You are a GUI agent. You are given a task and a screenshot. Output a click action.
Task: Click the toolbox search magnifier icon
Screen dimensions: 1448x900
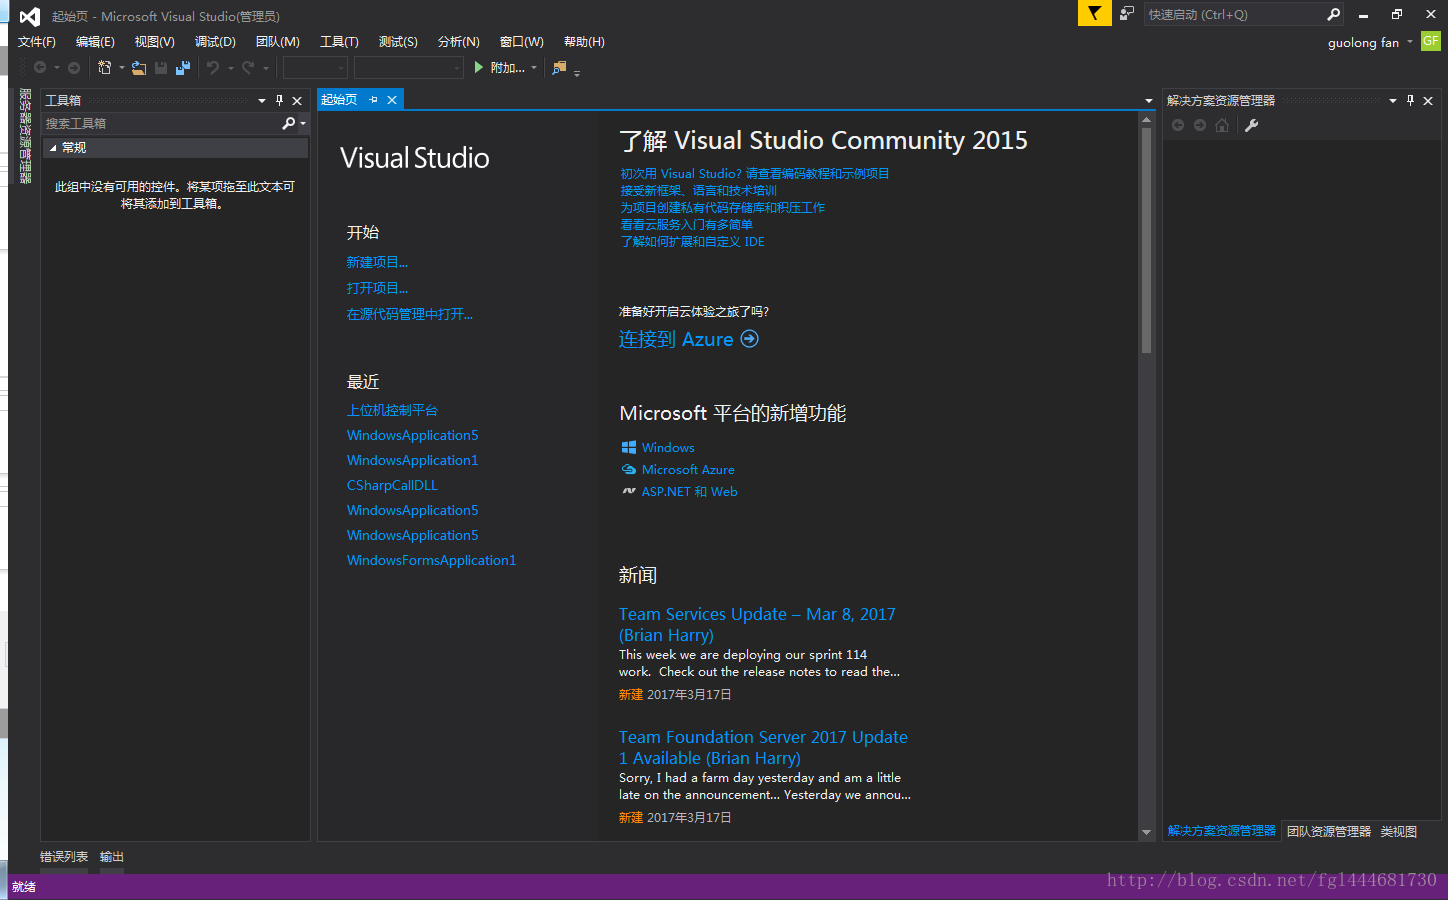coord(289,123)
